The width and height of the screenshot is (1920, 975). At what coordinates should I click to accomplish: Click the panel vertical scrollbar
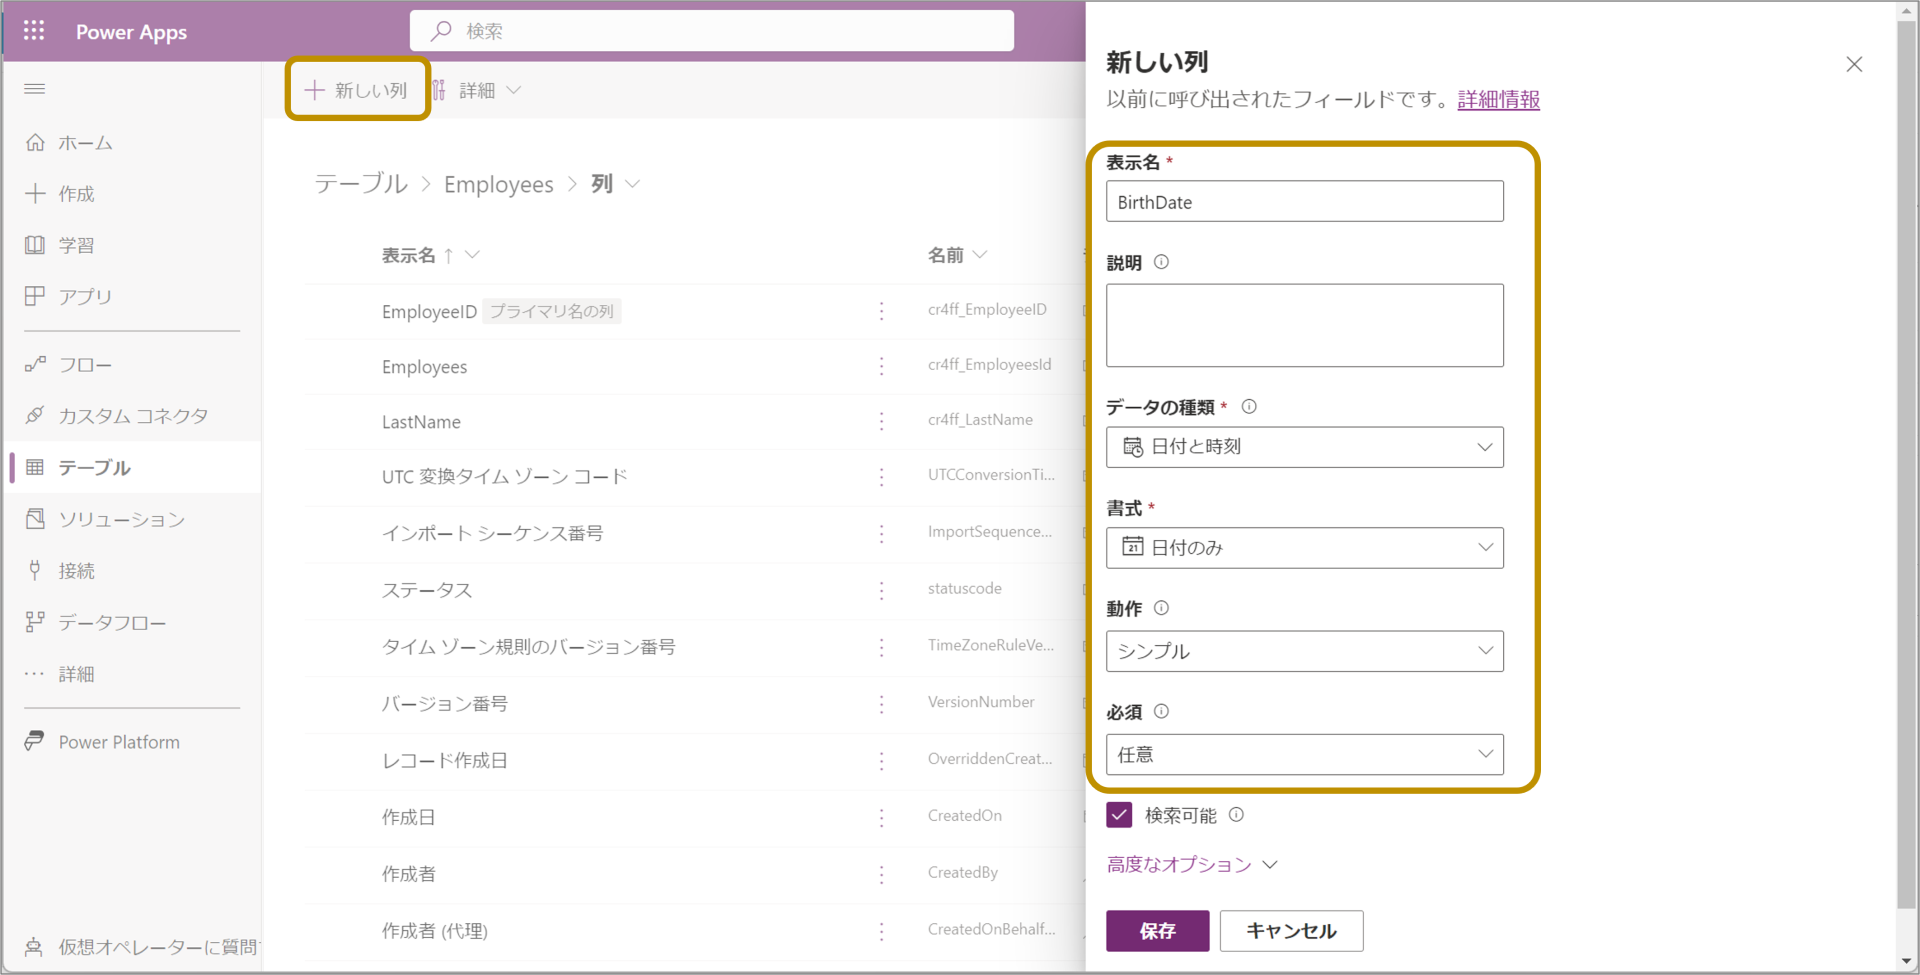pos(1906,463)
